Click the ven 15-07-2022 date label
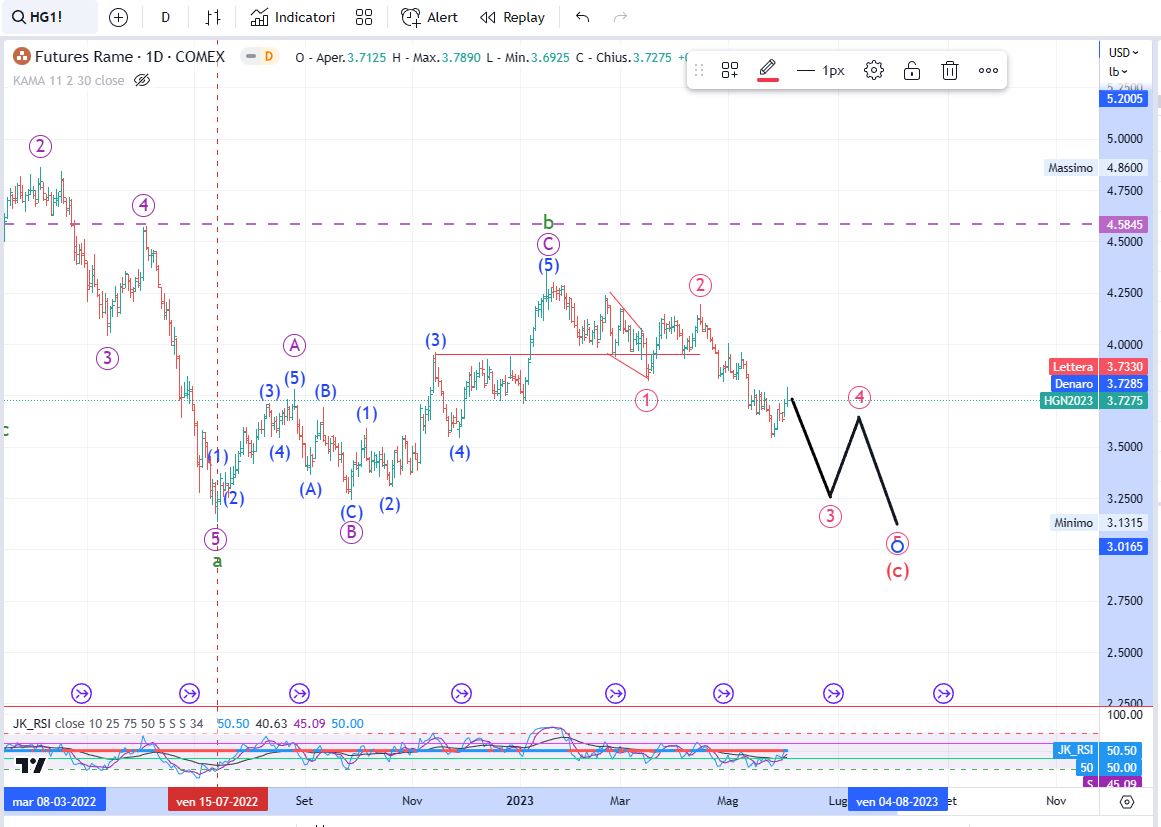This screenshot has height=827, width=1161. pos(217,801)
